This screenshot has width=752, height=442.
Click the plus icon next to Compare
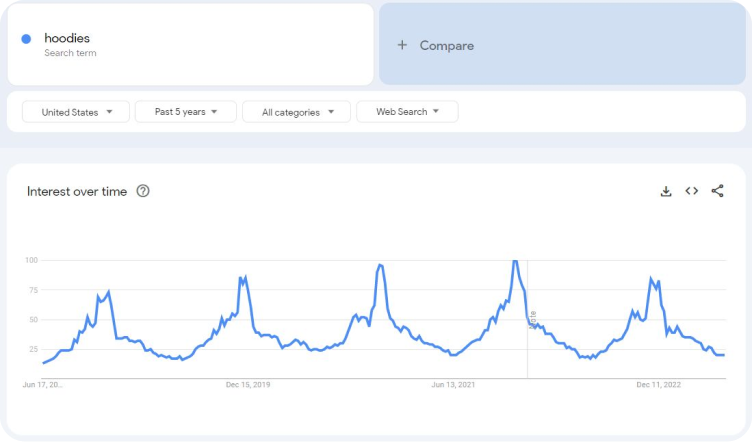(402, 45)
